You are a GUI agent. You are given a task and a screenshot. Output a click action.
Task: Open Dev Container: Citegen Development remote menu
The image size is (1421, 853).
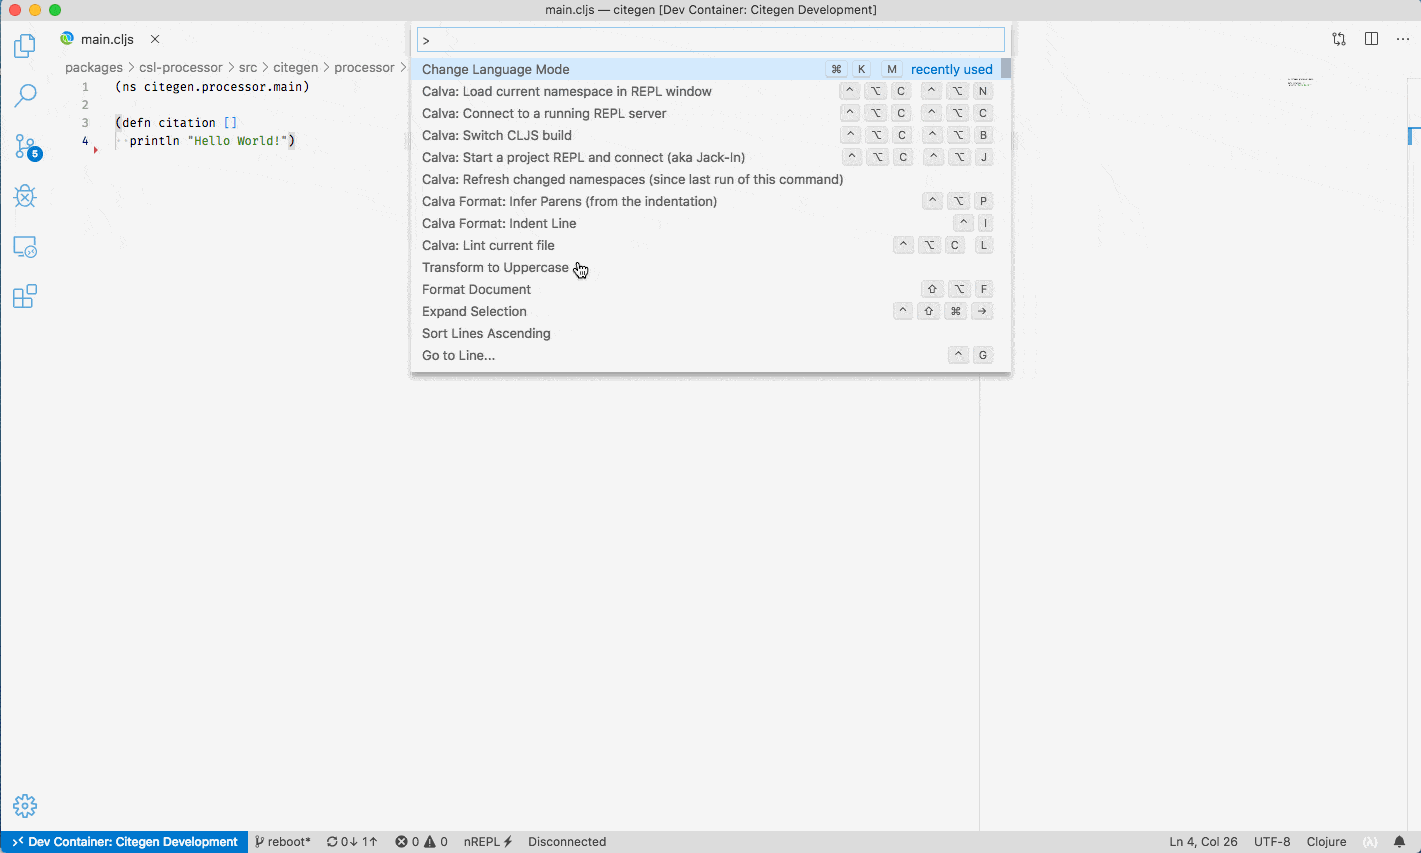pos(125,842)
